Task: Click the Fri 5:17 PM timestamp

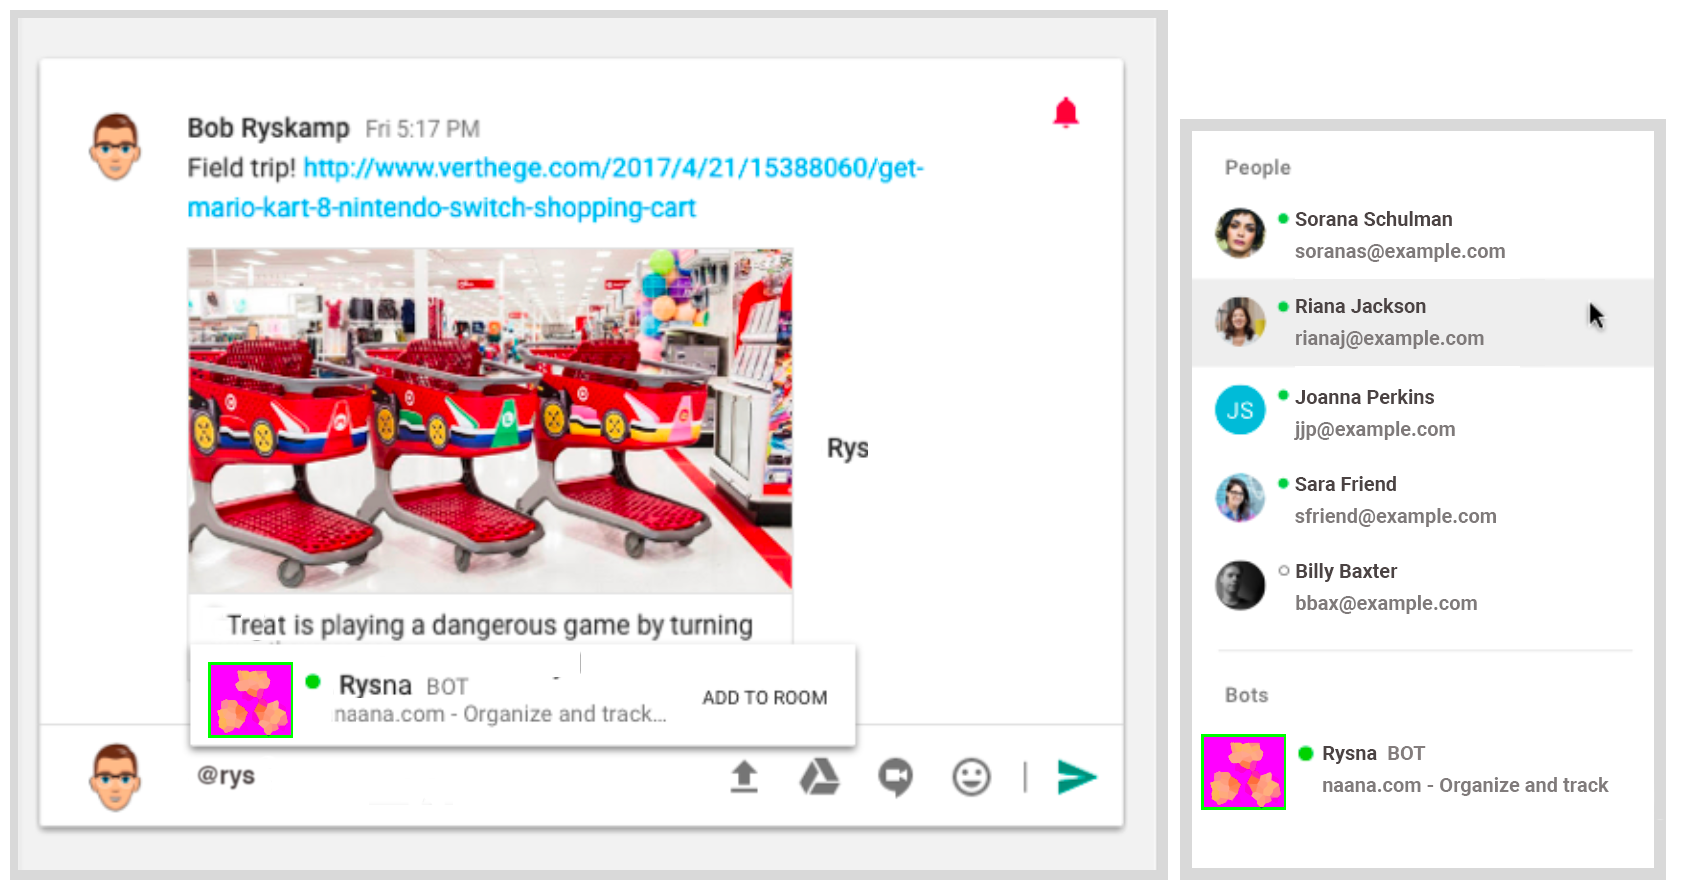Action: pyautogui.click(x=422, y=129)
